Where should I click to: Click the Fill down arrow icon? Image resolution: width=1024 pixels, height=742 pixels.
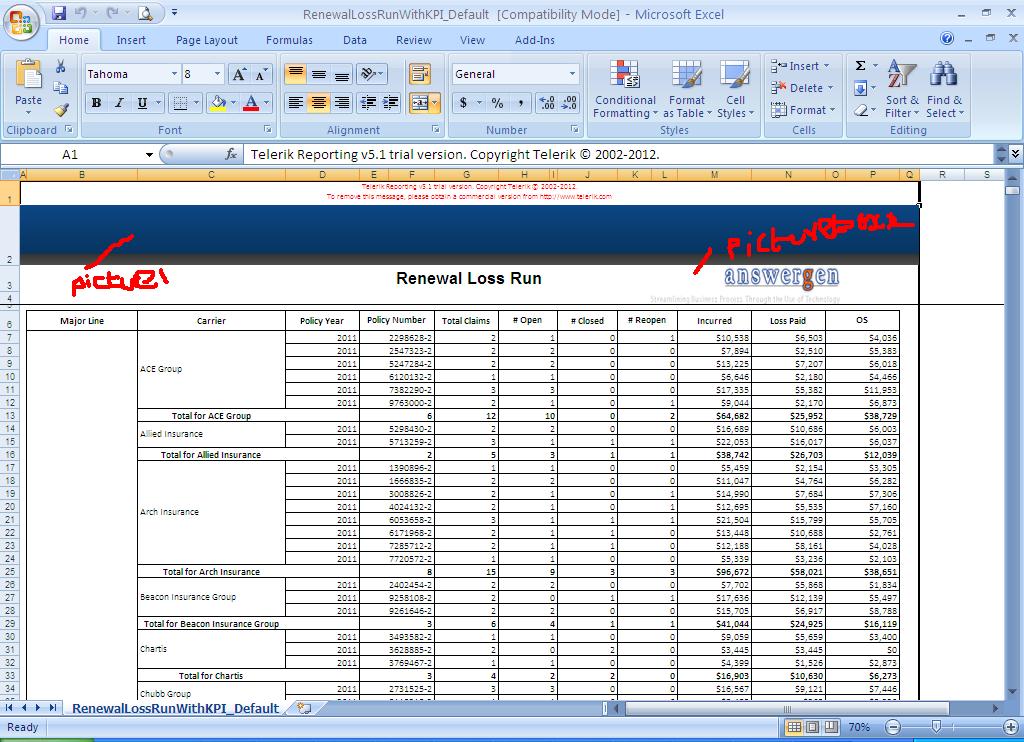pyautogui.click(x=861, y=88)
